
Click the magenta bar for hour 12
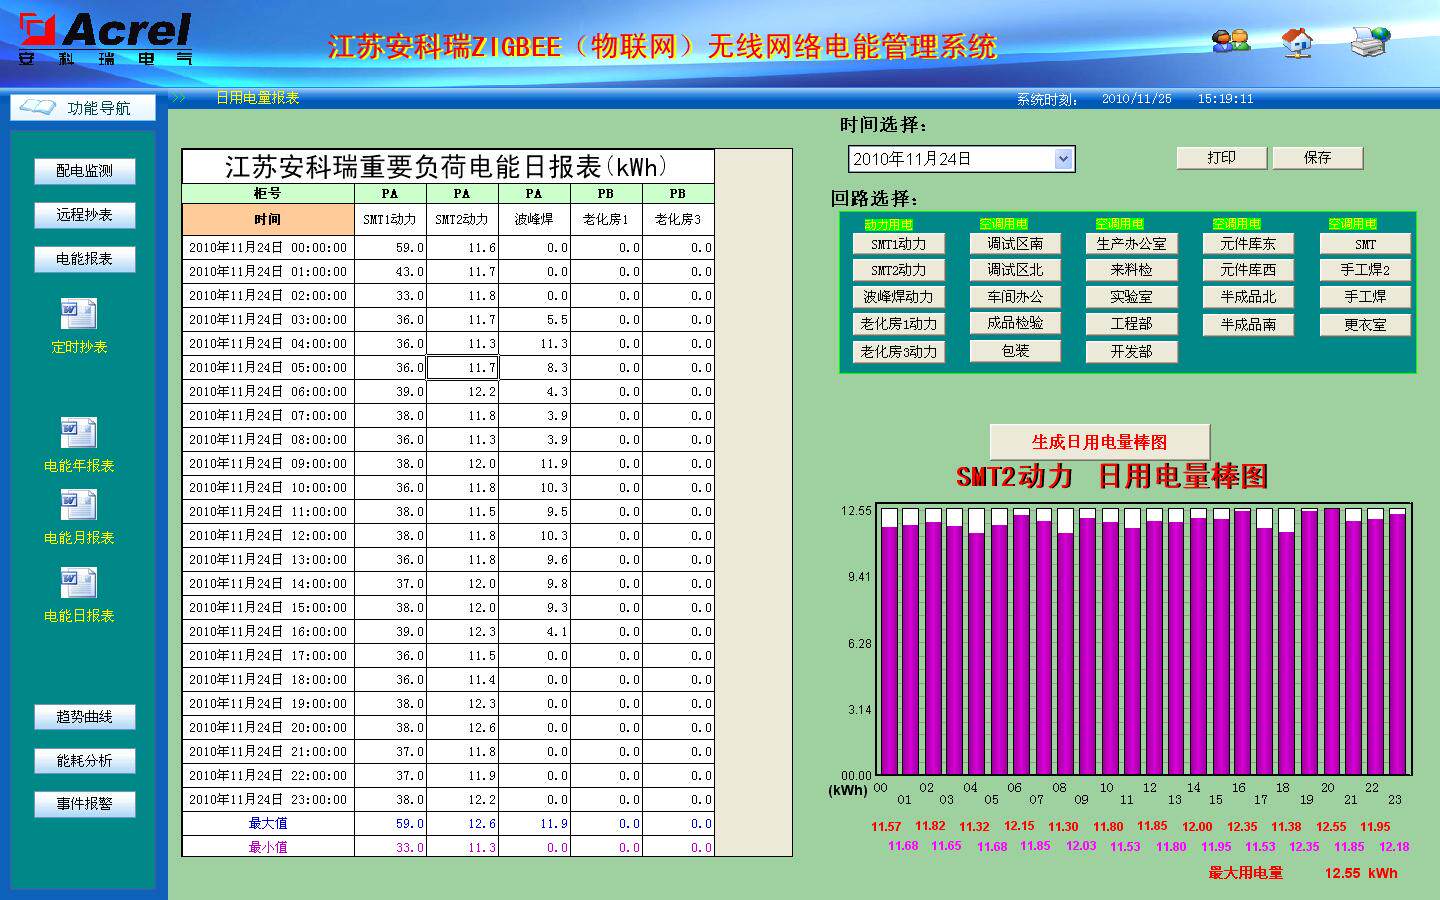pos(1155,648)
